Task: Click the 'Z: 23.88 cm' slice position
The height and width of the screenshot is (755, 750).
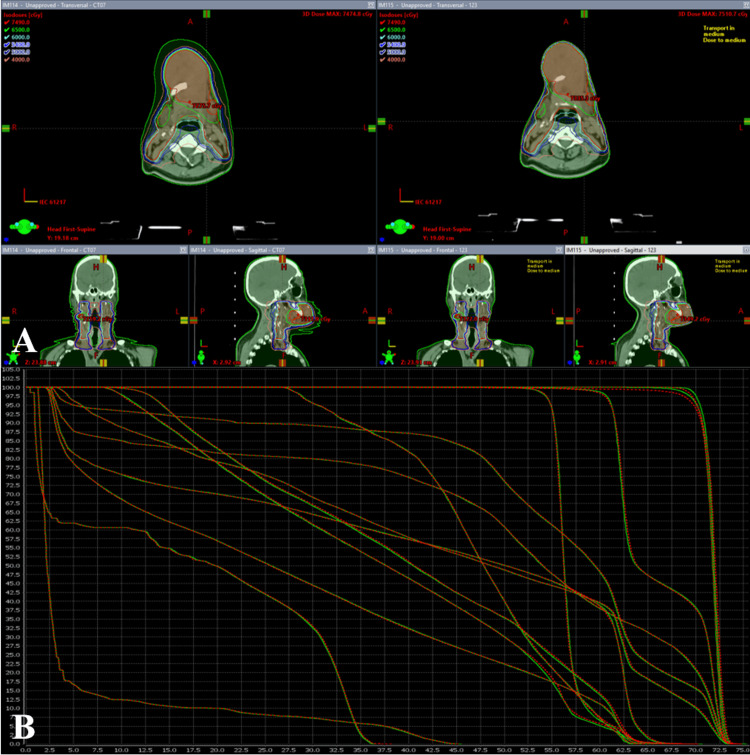Action: pos(39,363)
